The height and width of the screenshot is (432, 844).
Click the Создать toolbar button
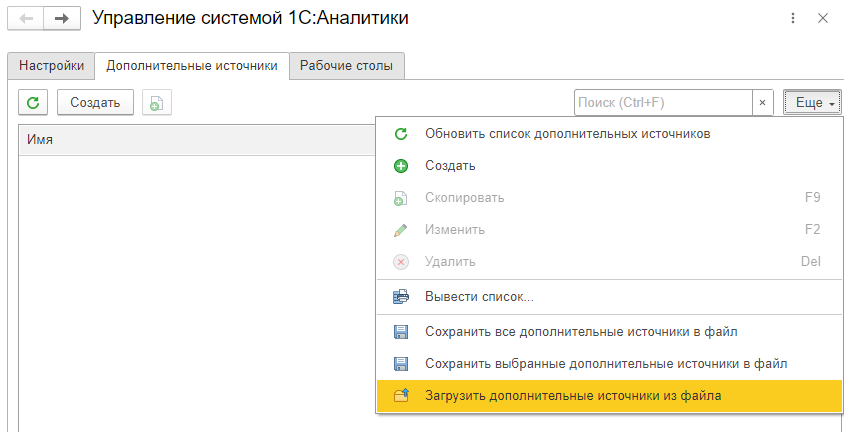click(x=95, y=102)
